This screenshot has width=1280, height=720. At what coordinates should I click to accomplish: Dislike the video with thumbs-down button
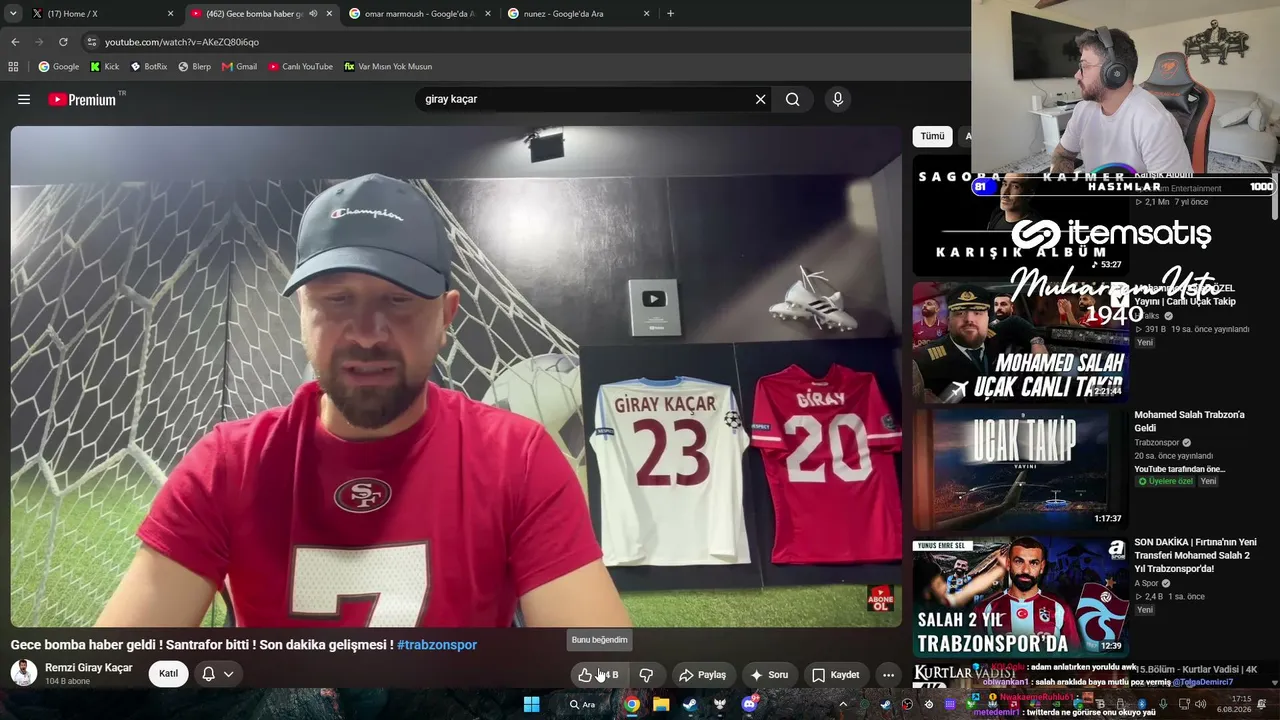(x=646, y=675)
